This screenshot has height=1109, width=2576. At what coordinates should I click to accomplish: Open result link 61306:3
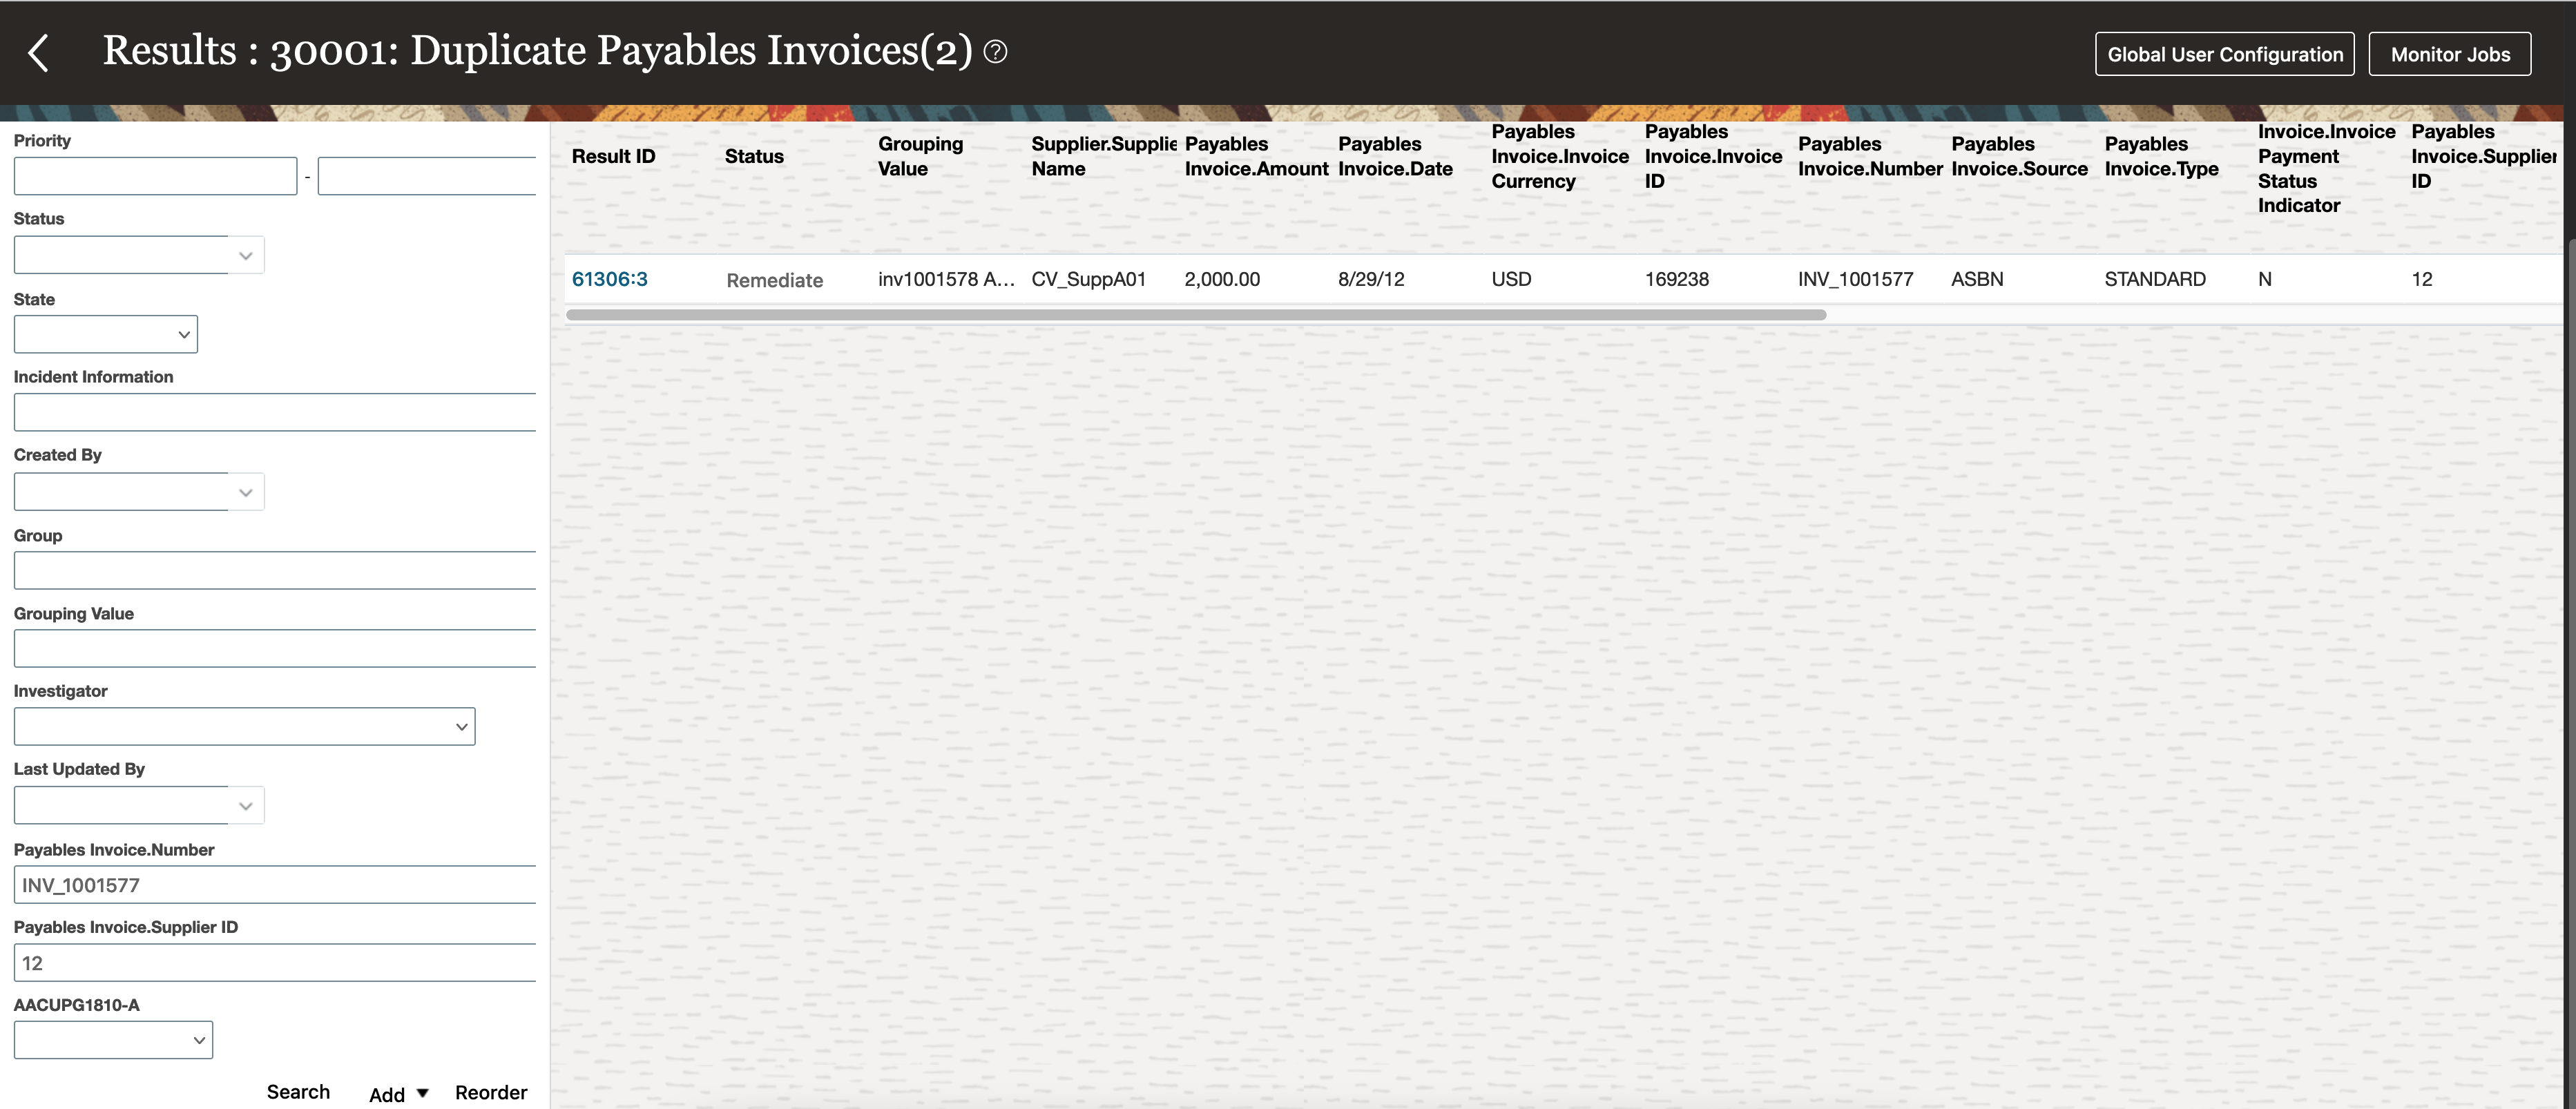point(609,279)
